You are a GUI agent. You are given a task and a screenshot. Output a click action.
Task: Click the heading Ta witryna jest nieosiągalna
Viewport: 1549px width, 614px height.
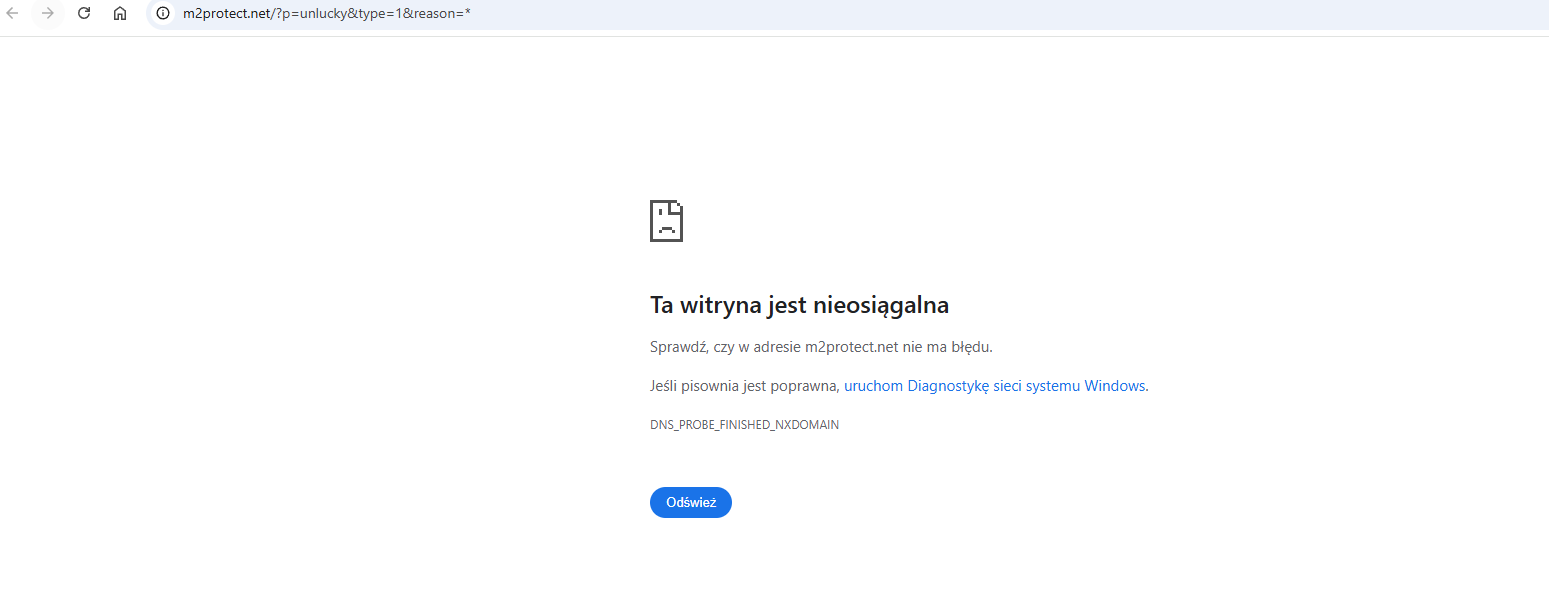pos(799,305)
